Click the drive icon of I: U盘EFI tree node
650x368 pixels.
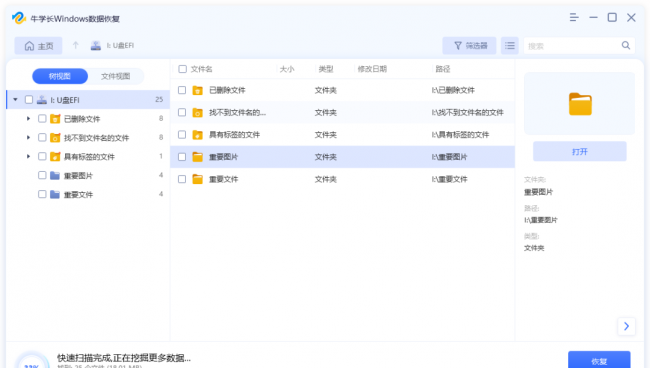(42, 99)
